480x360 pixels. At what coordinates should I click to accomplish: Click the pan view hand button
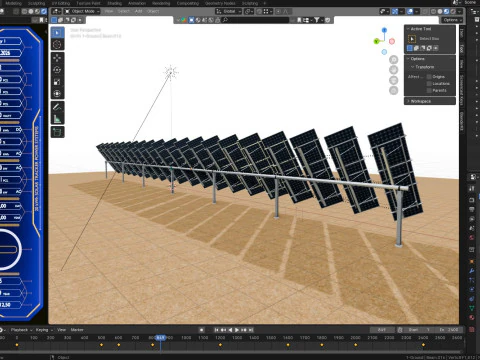coord(394,70)
